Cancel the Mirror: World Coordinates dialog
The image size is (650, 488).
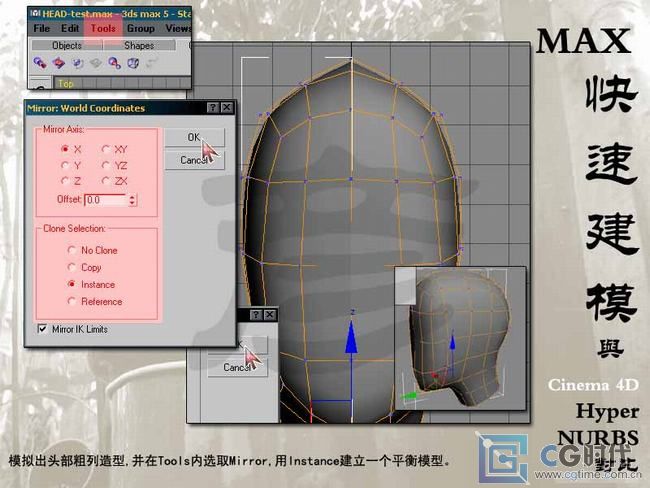194,160
